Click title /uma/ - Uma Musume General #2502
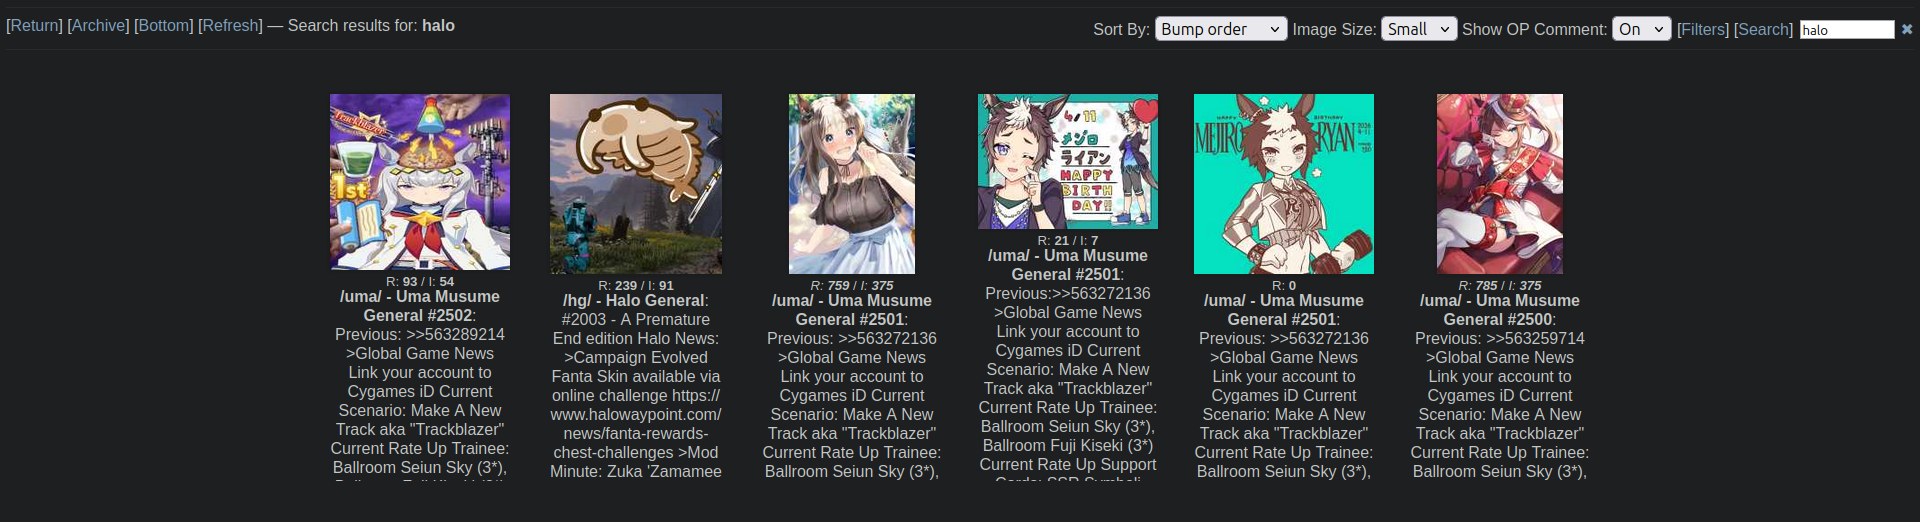The width and height of the screenshot is (1920, 522). point(420,306)
